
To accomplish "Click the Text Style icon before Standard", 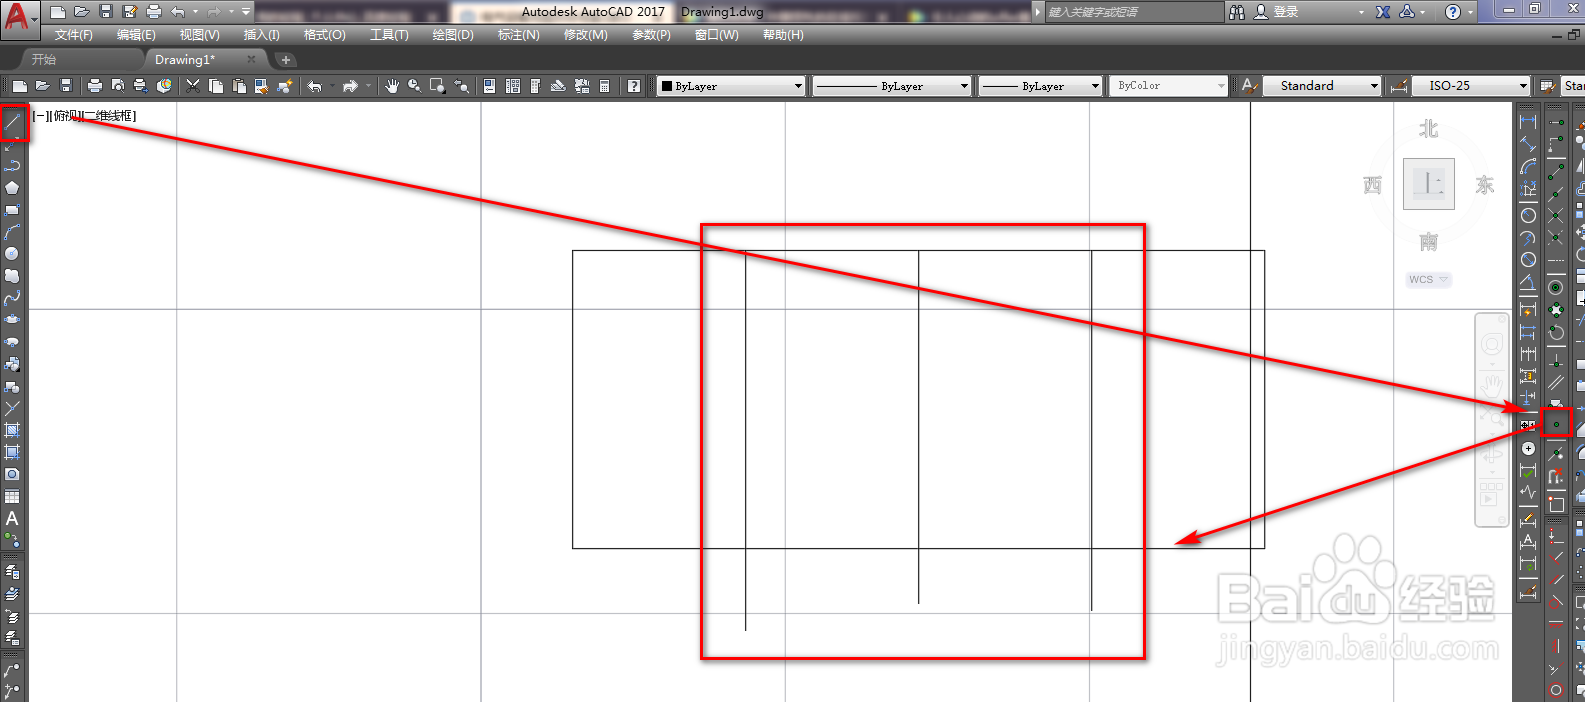I will (1249, 86).
